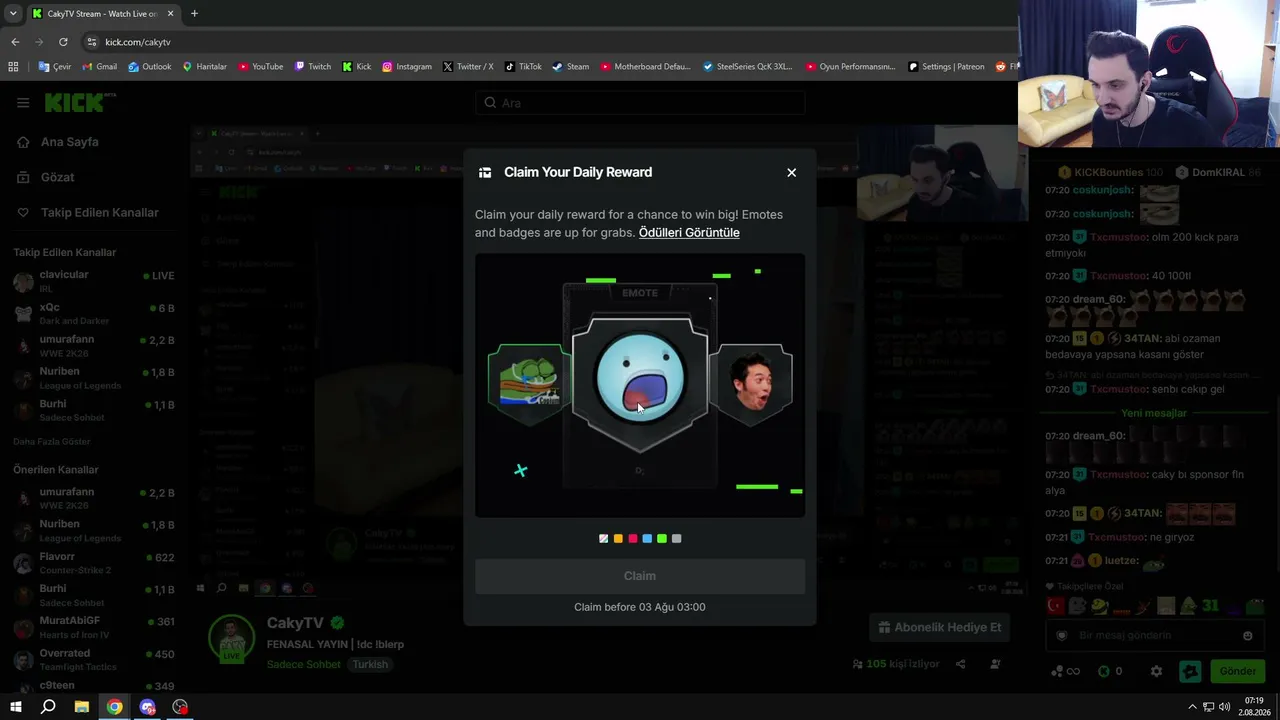This screenshot has width=1280, height=720.
Task: Pick the green rarity dot
Action: (662, 539)
